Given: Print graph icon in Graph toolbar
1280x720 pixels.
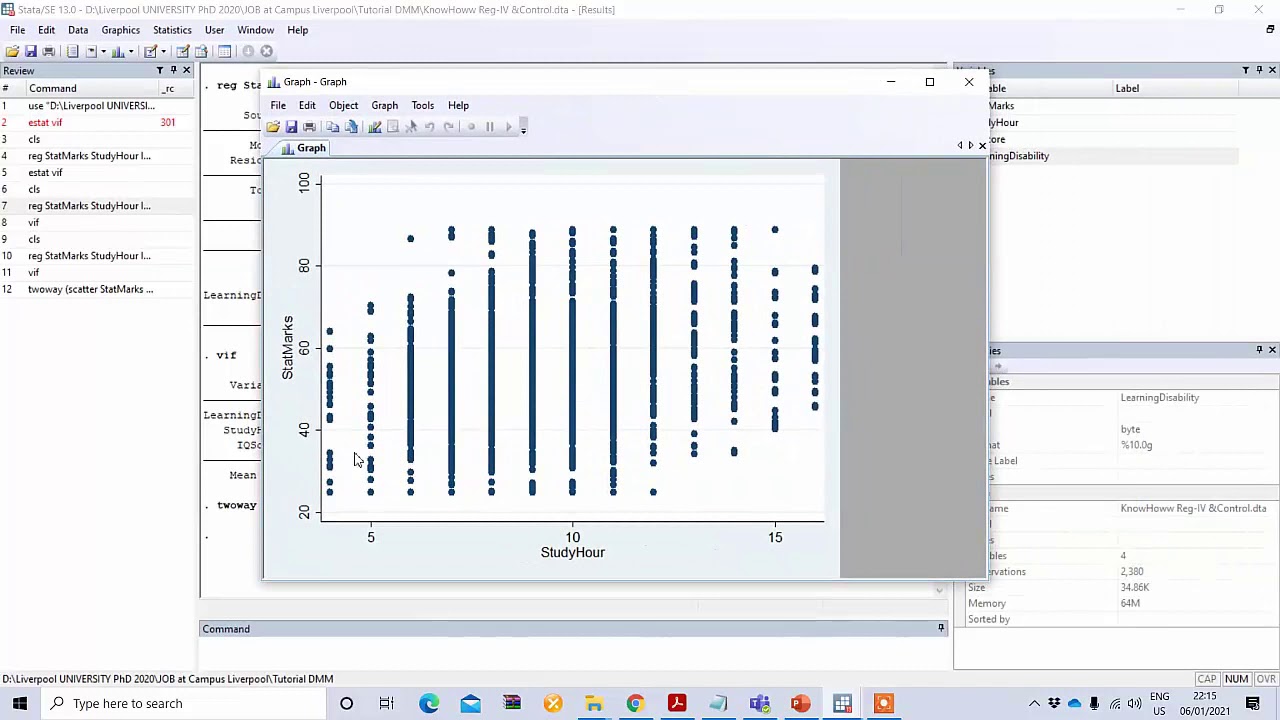Looking at the screenshot, I should [309, 127].
